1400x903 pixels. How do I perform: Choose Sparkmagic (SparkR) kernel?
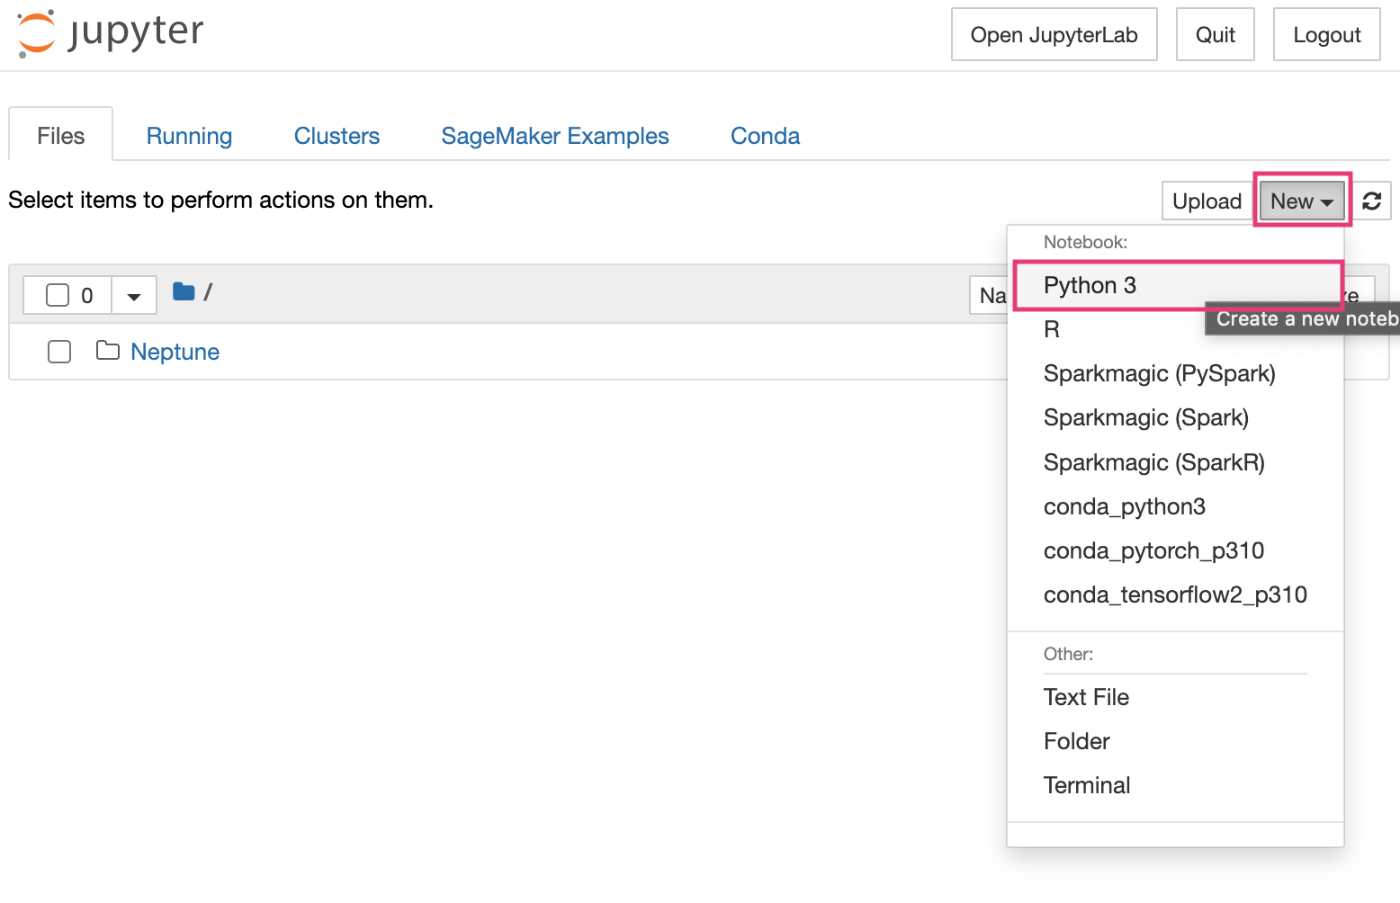(x=1176, y=462)
